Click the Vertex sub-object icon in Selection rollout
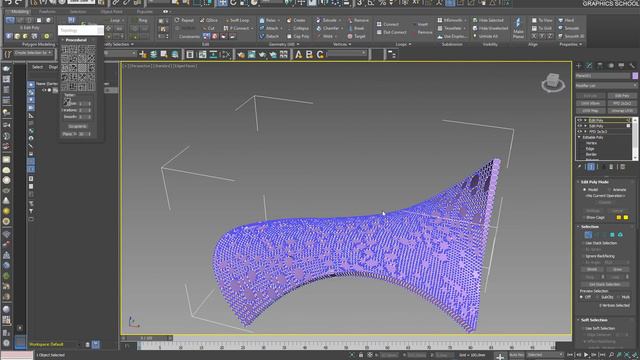This screenshot has height=360, width=640. (588, 235)
